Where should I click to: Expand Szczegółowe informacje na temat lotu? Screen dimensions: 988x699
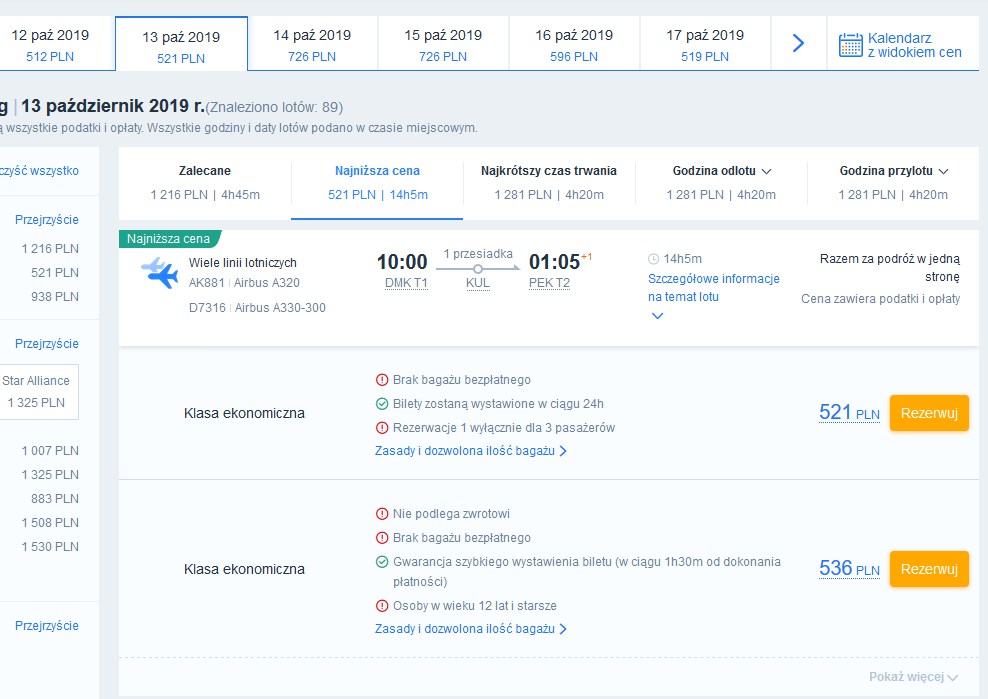click(x=713, y=288)
